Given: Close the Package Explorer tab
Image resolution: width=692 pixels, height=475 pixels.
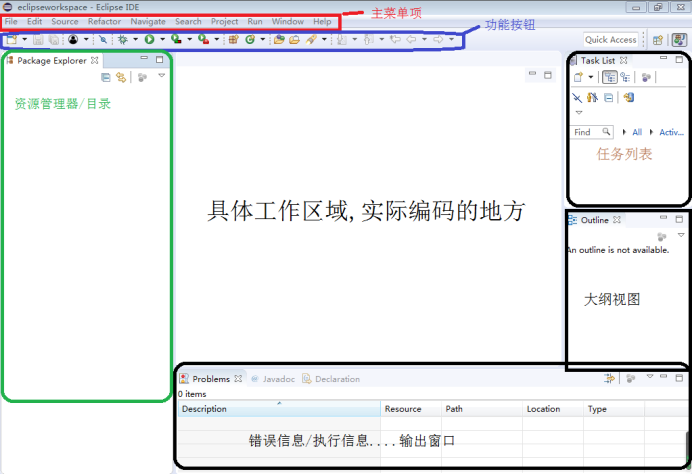Looking at the screenshot, I should tap(94, 60).
